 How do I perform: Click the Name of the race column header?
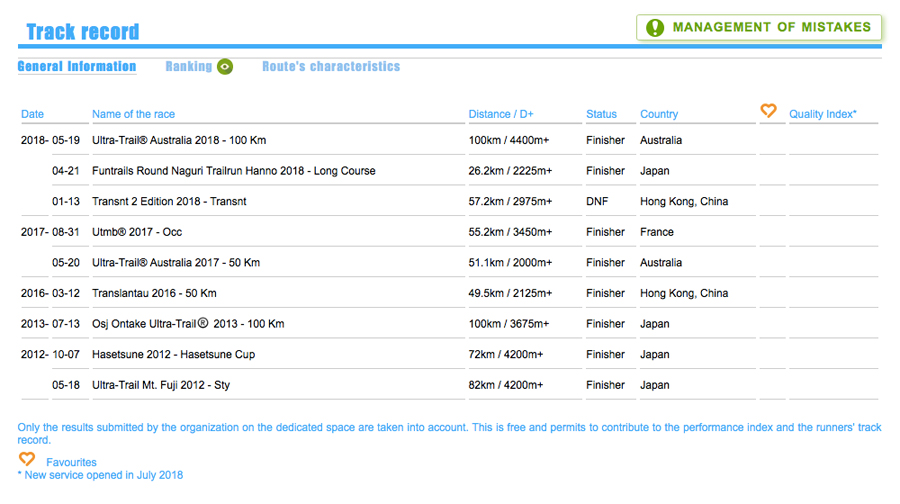pos(133,114)
